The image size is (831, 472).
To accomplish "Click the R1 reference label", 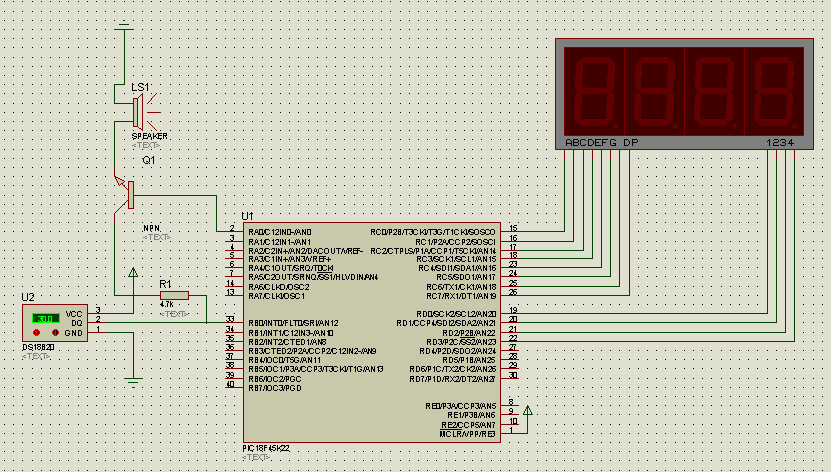I will (165, 284).
